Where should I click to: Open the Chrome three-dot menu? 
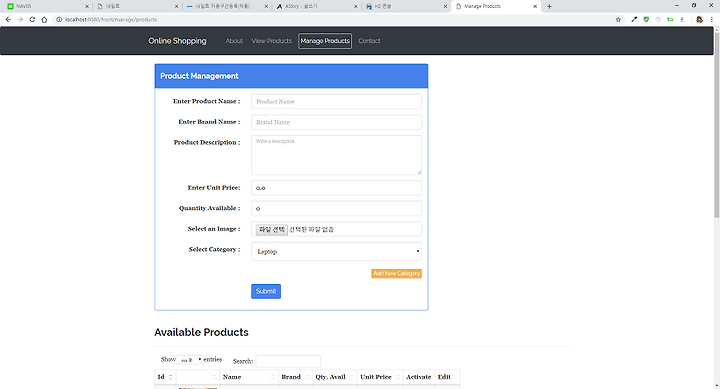coord(712,19)
